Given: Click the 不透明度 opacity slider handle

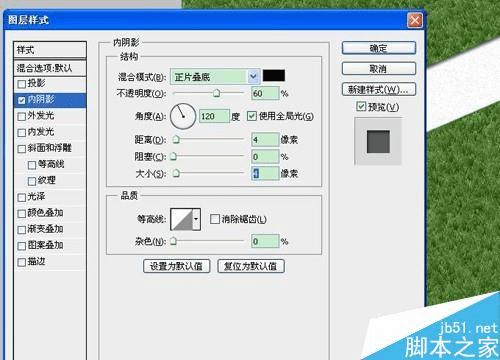Looking at the screenshot, I should (x=216, y=93).
